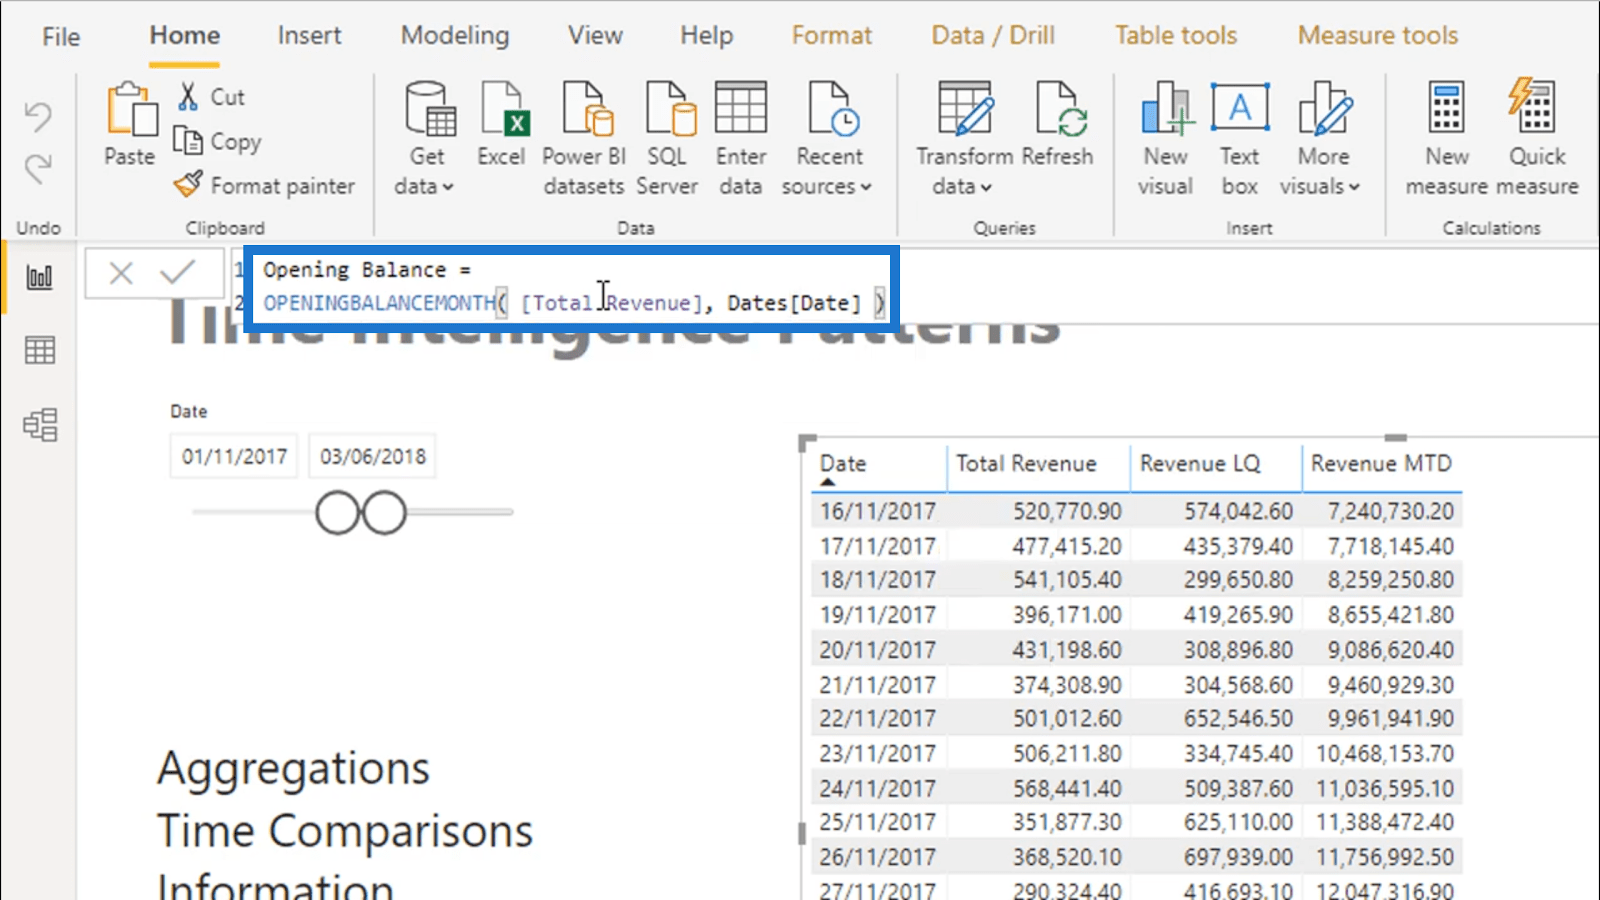Select Revenue LQ value 652,546.50

click(1238, 719)
